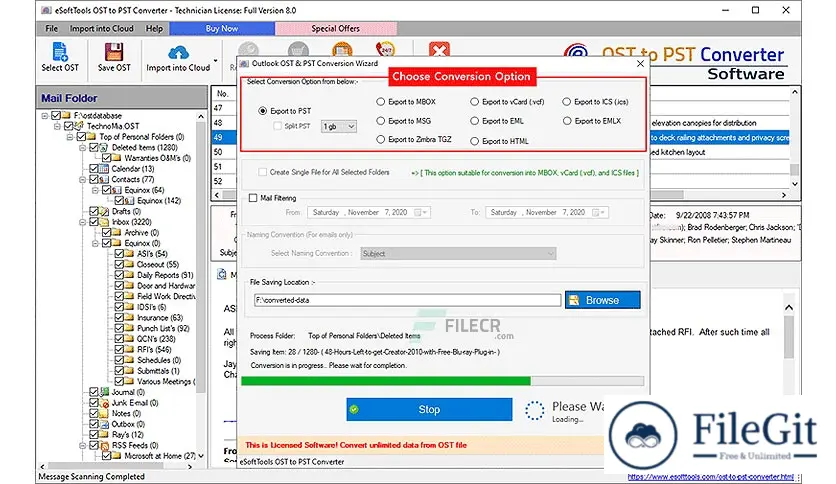Open the Import into Cloud menu
This screenshot has width=836, height=484.
101,29
